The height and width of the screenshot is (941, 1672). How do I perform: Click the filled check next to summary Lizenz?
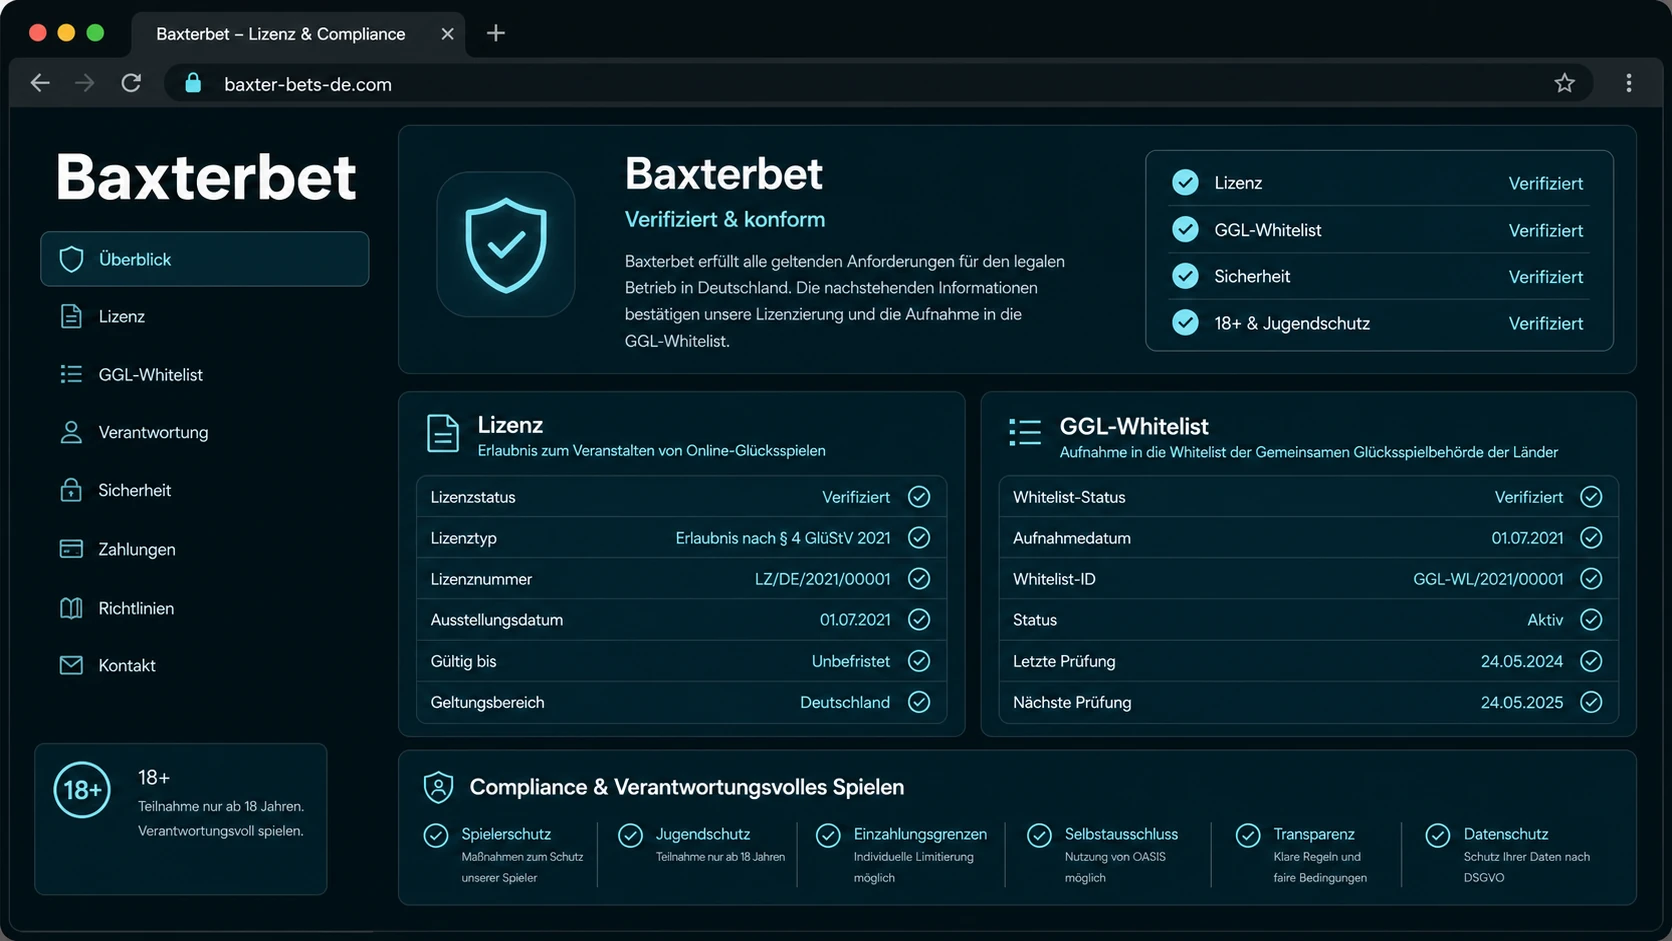click(1185, 182)
